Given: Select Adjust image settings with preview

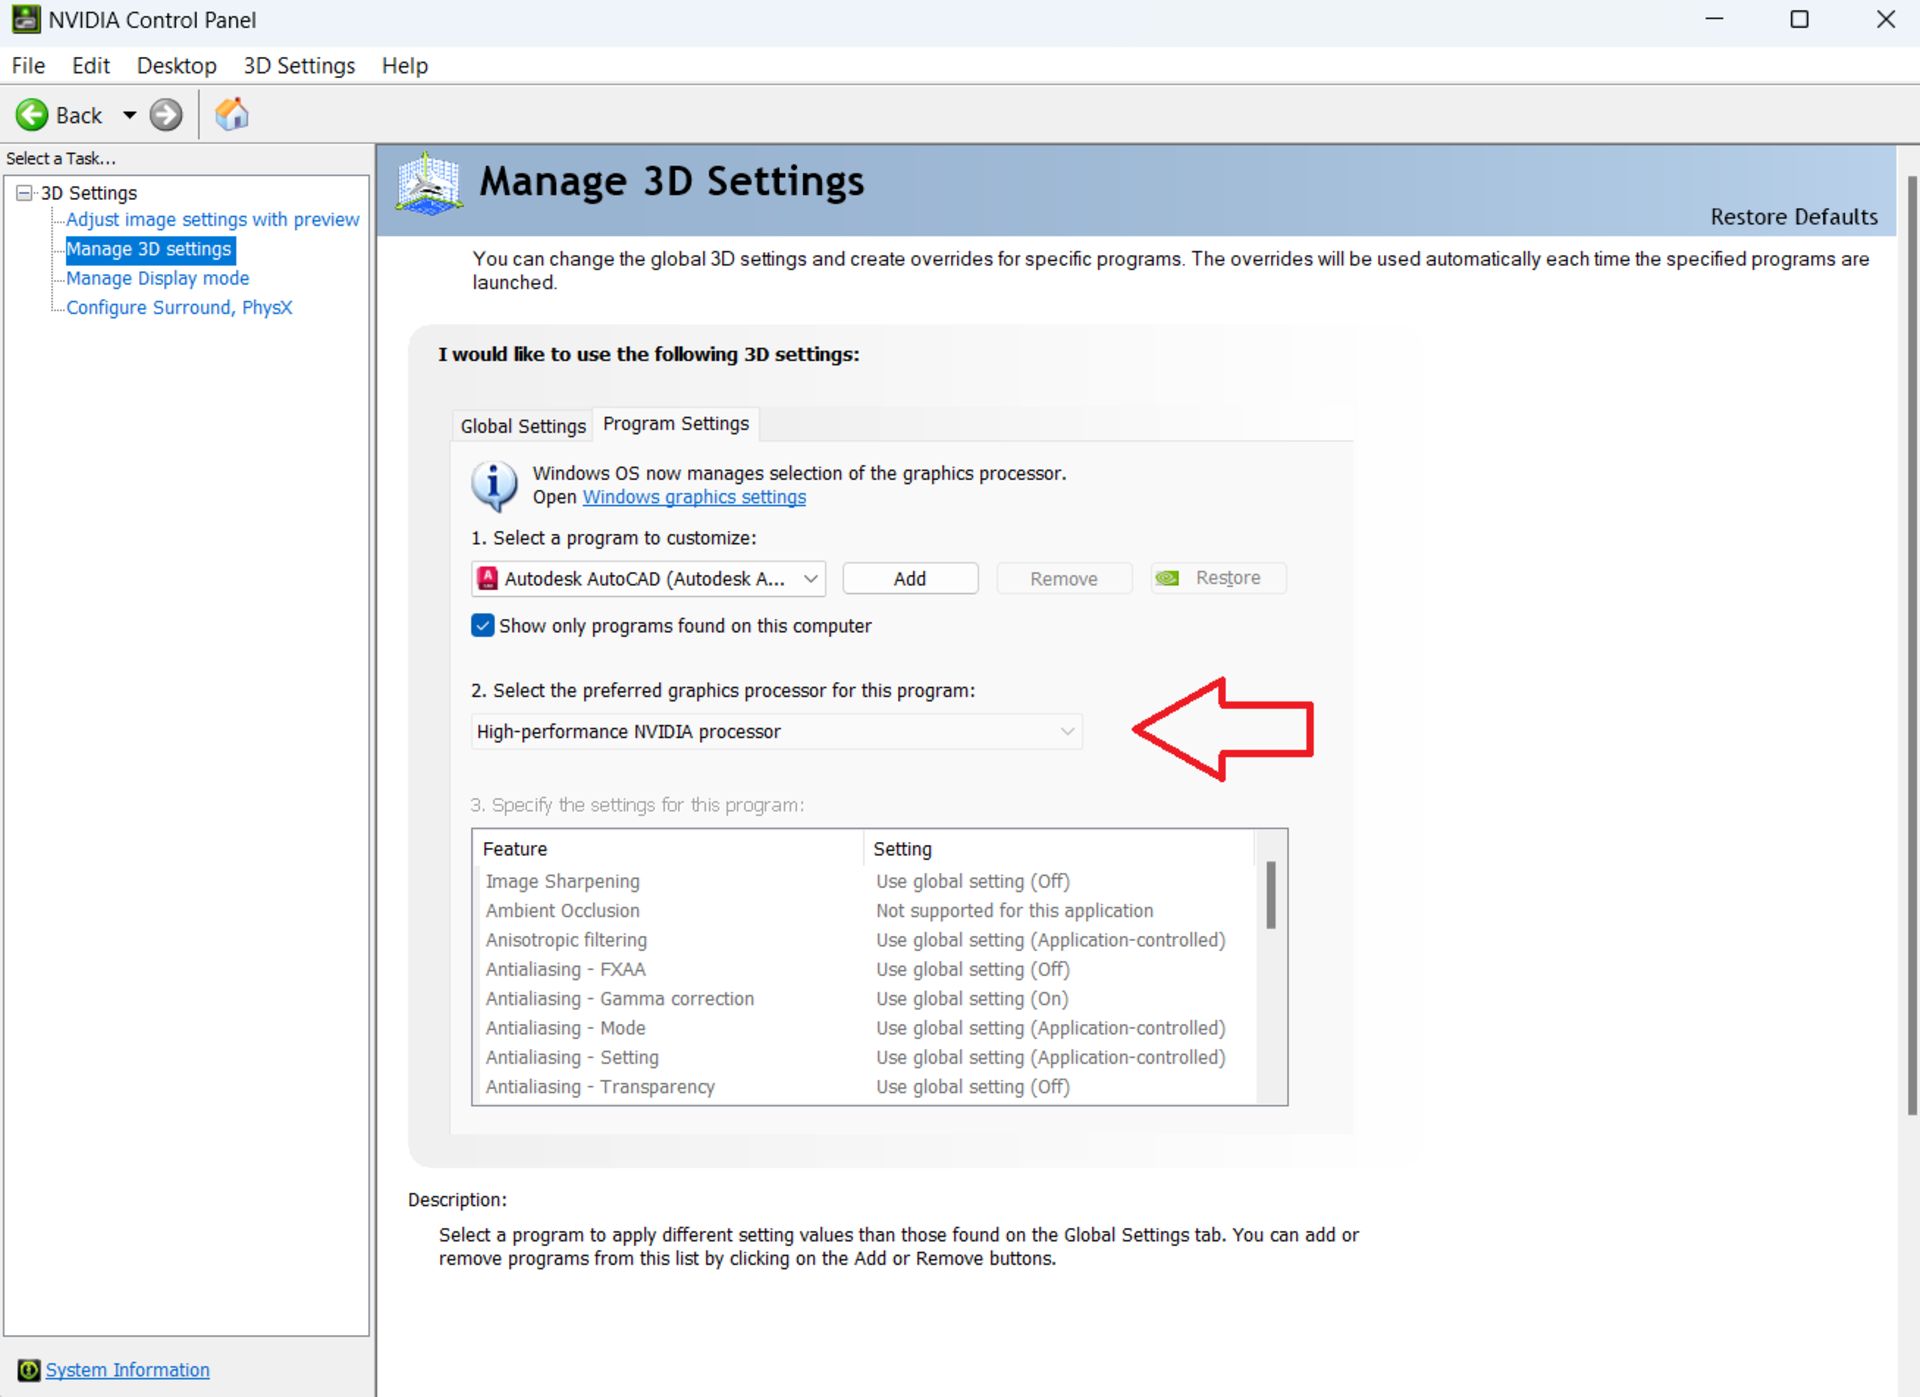Looking at the screenshot, I should [212, 220].
